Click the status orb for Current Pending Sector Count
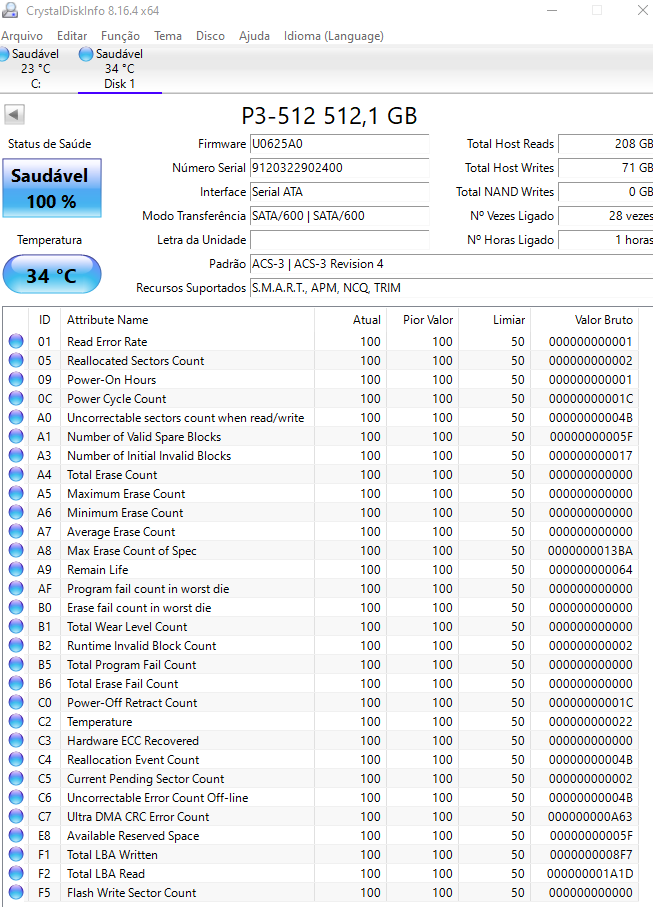 tap(16, 779)
